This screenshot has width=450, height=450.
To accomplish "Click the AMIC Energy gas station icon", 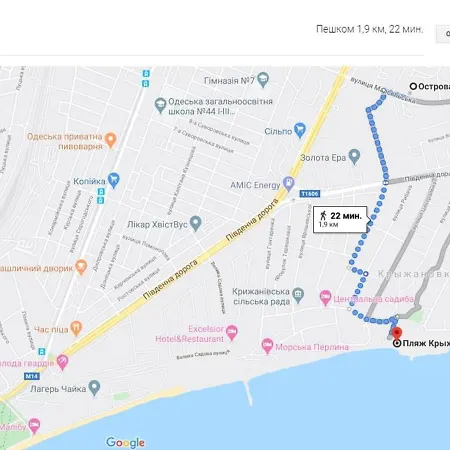I will coord(288,184).
